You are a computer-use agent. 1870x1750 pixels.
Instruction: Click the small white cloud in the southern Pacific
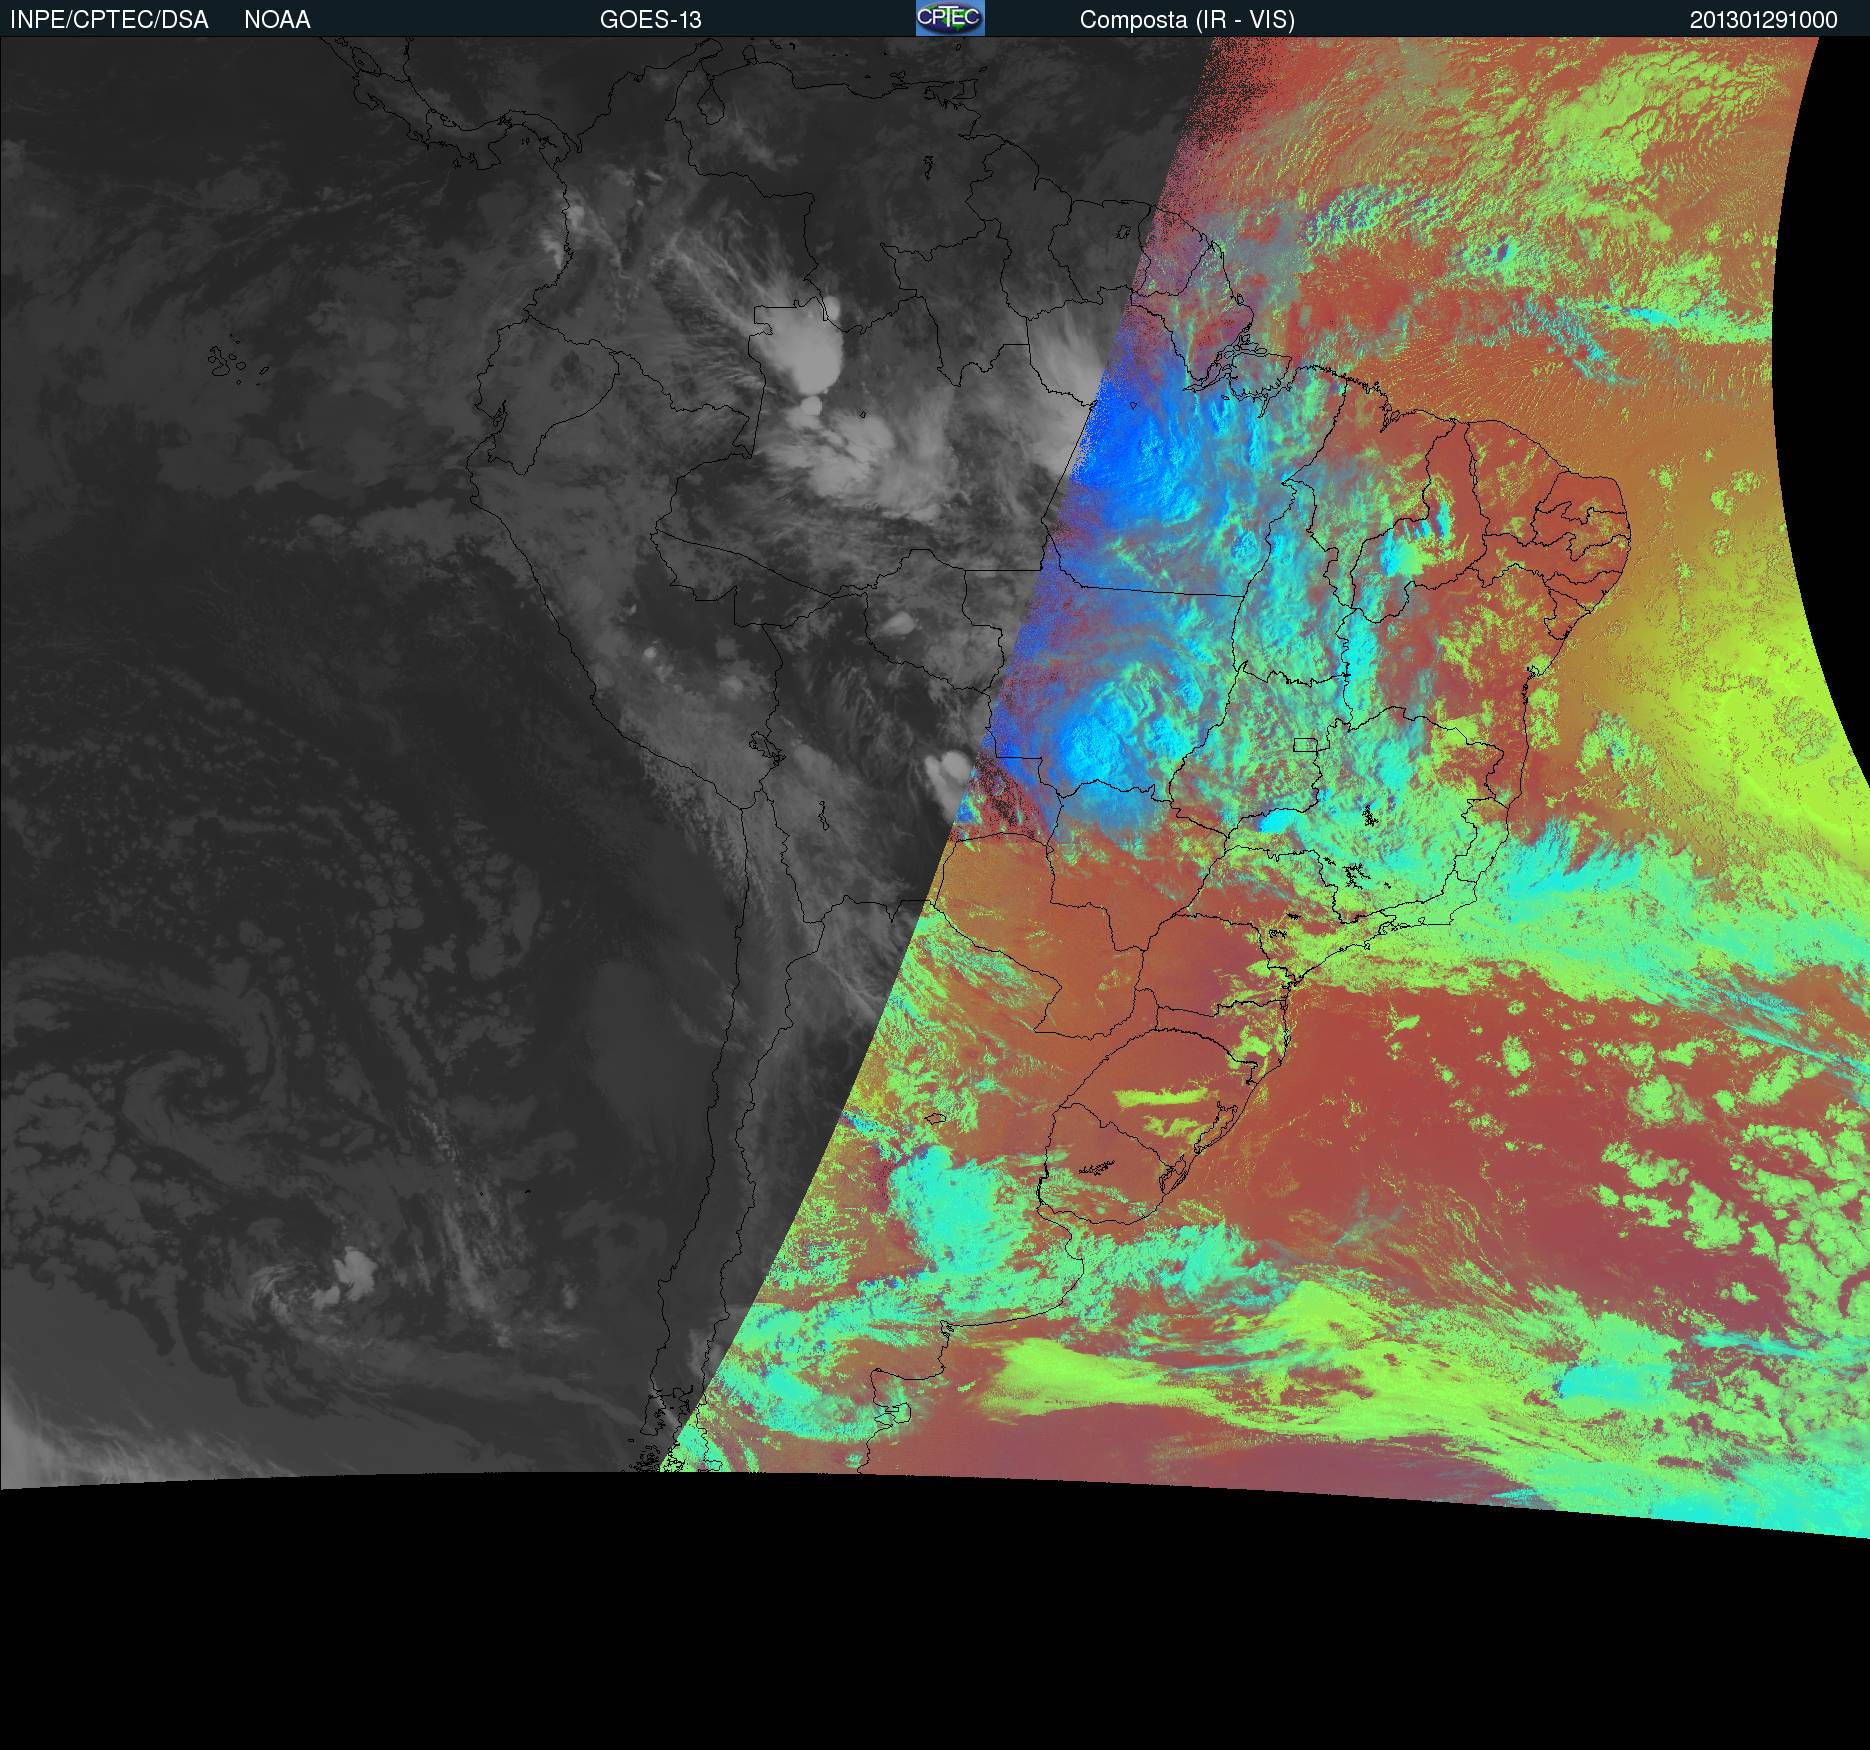[x=355, y=1270]
